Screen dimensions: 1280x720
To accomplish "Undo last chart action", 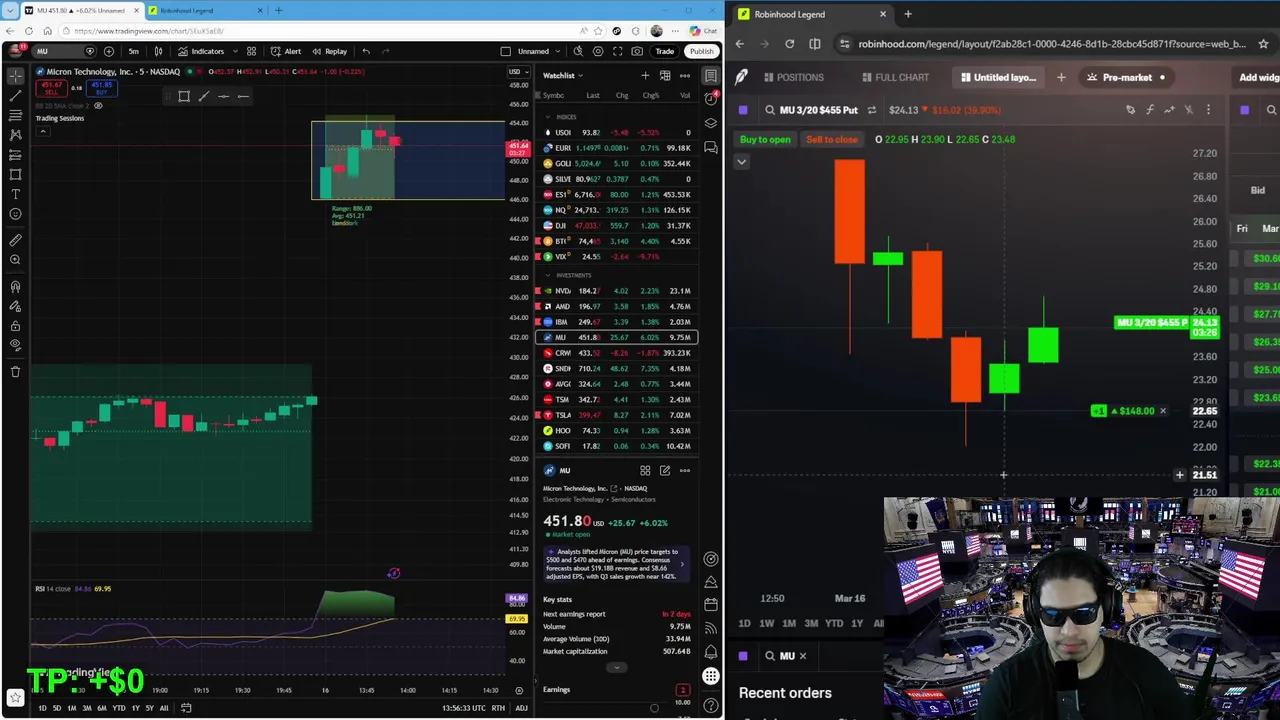I will point(366,51).
